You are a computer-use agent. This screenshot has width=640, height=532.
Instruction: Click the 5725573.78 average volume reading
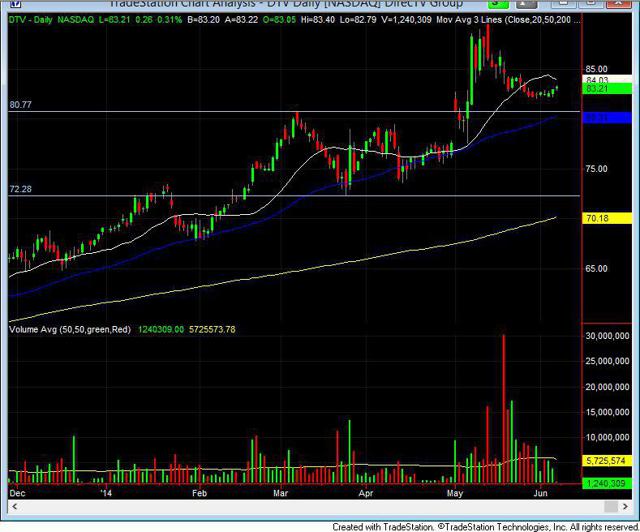coord(212,329)
